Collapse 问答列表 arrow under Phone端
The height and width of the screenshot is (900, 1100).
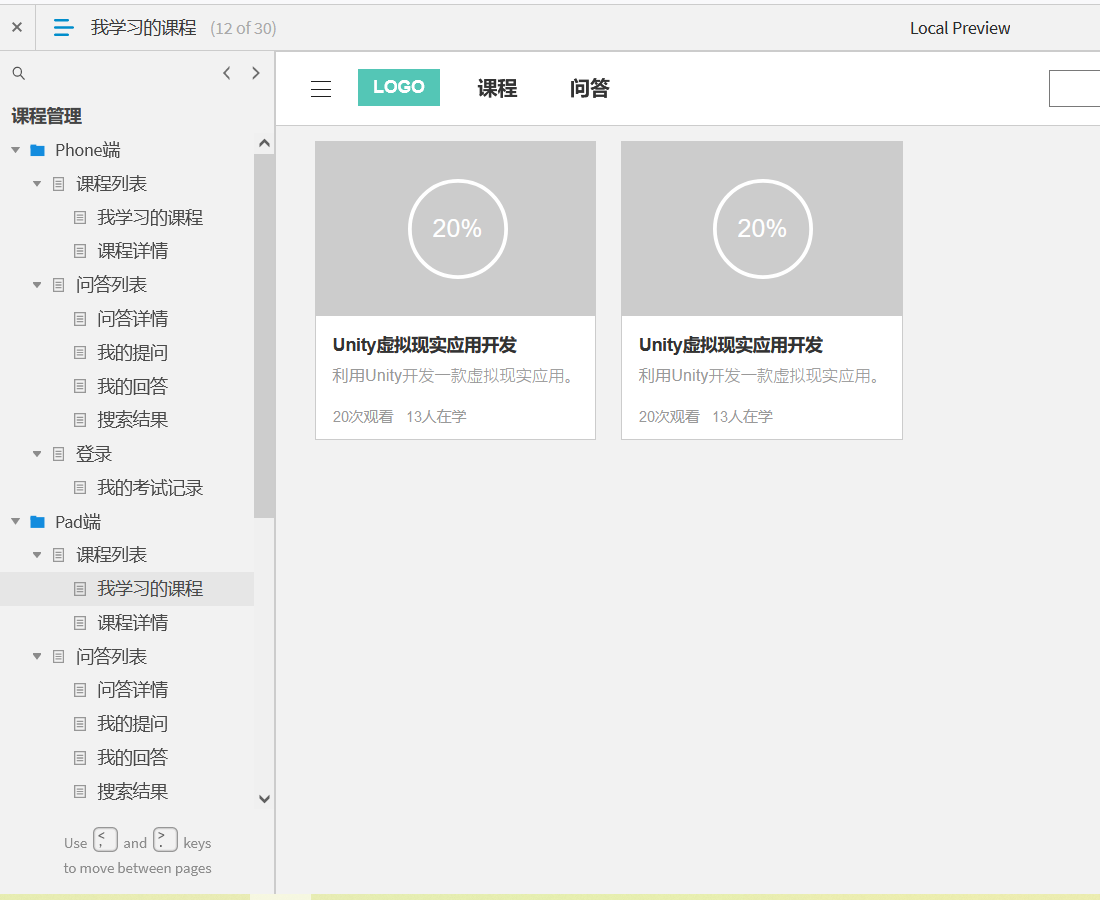tap(37, 285)
